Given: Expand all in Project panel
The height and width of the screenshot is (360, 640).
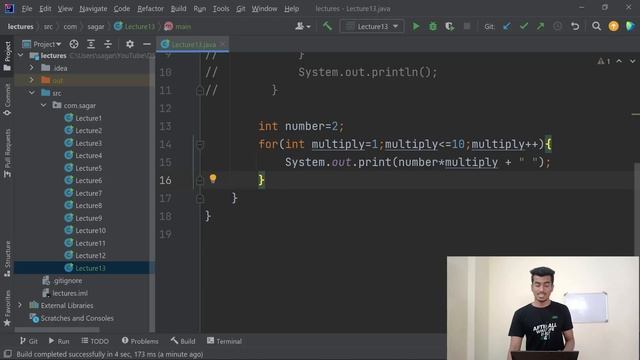Looking at the screenshot, I should point(91,44).
